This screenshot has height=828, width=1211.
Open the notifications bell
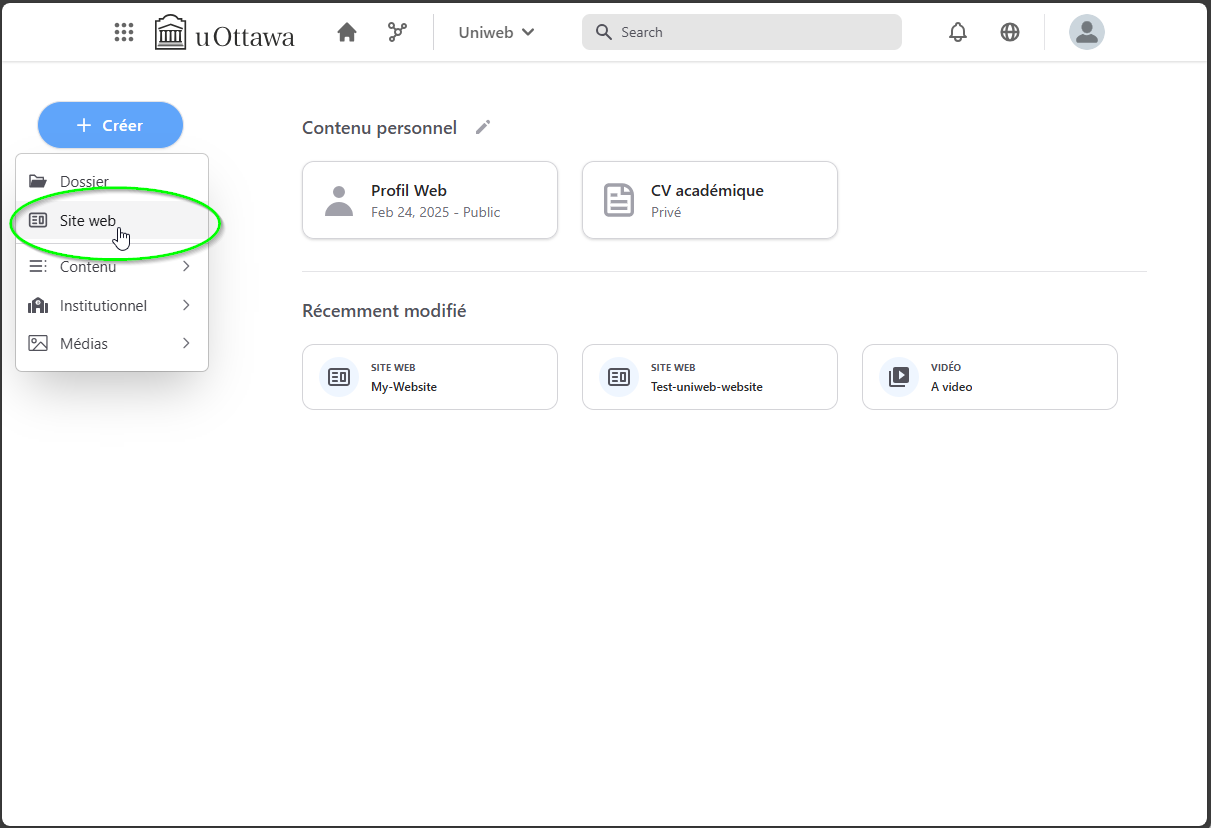958,32
